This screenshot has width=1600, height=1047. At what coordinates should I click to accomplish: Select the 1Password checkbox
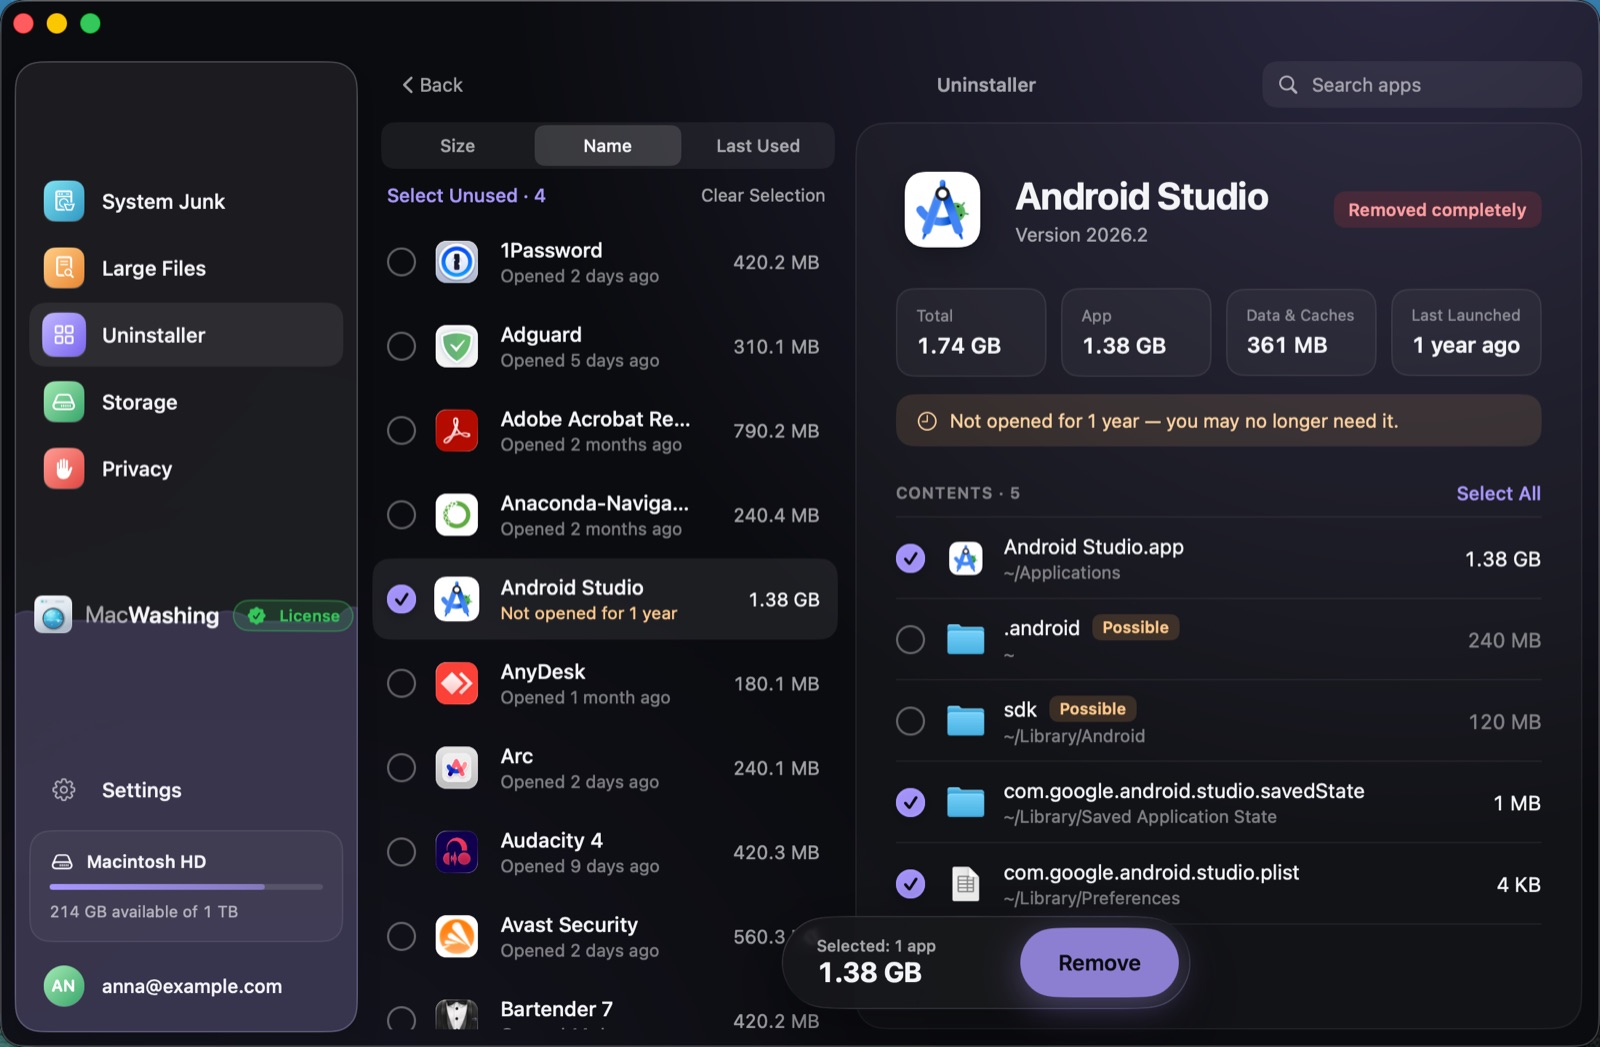pos(401,262)
